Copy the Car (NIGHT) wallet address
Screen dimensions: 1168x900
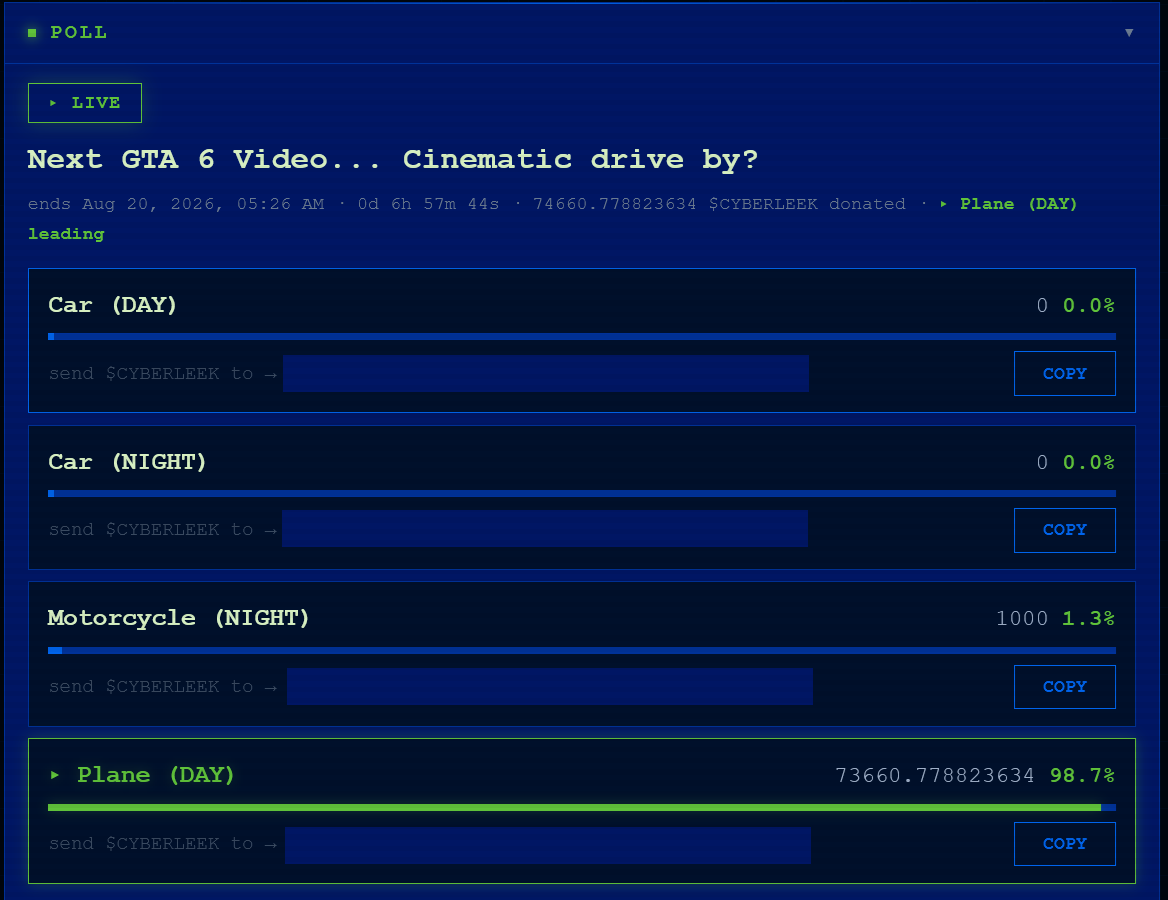tap(1064, 530)
